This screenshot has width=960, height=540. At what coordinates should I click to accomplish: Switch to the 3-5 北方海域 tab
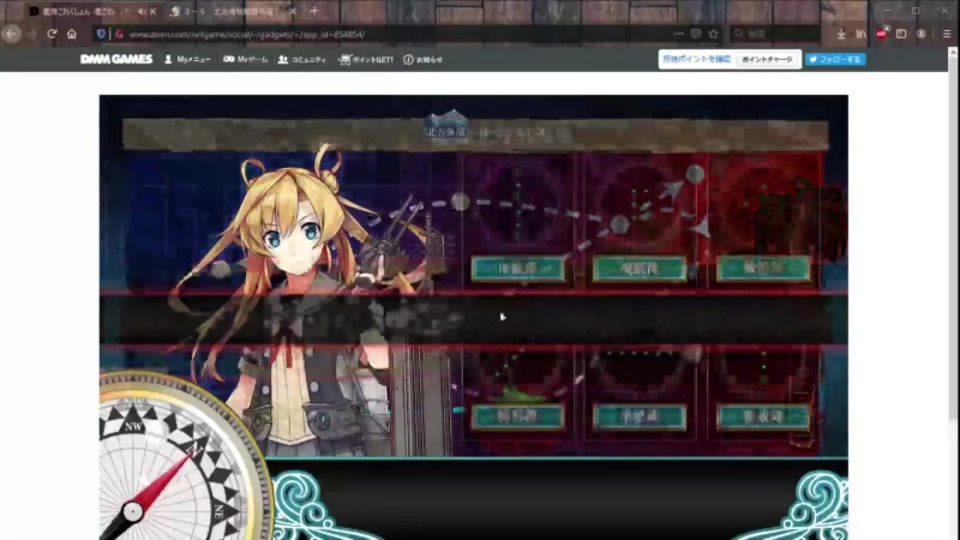coord(233,11)
